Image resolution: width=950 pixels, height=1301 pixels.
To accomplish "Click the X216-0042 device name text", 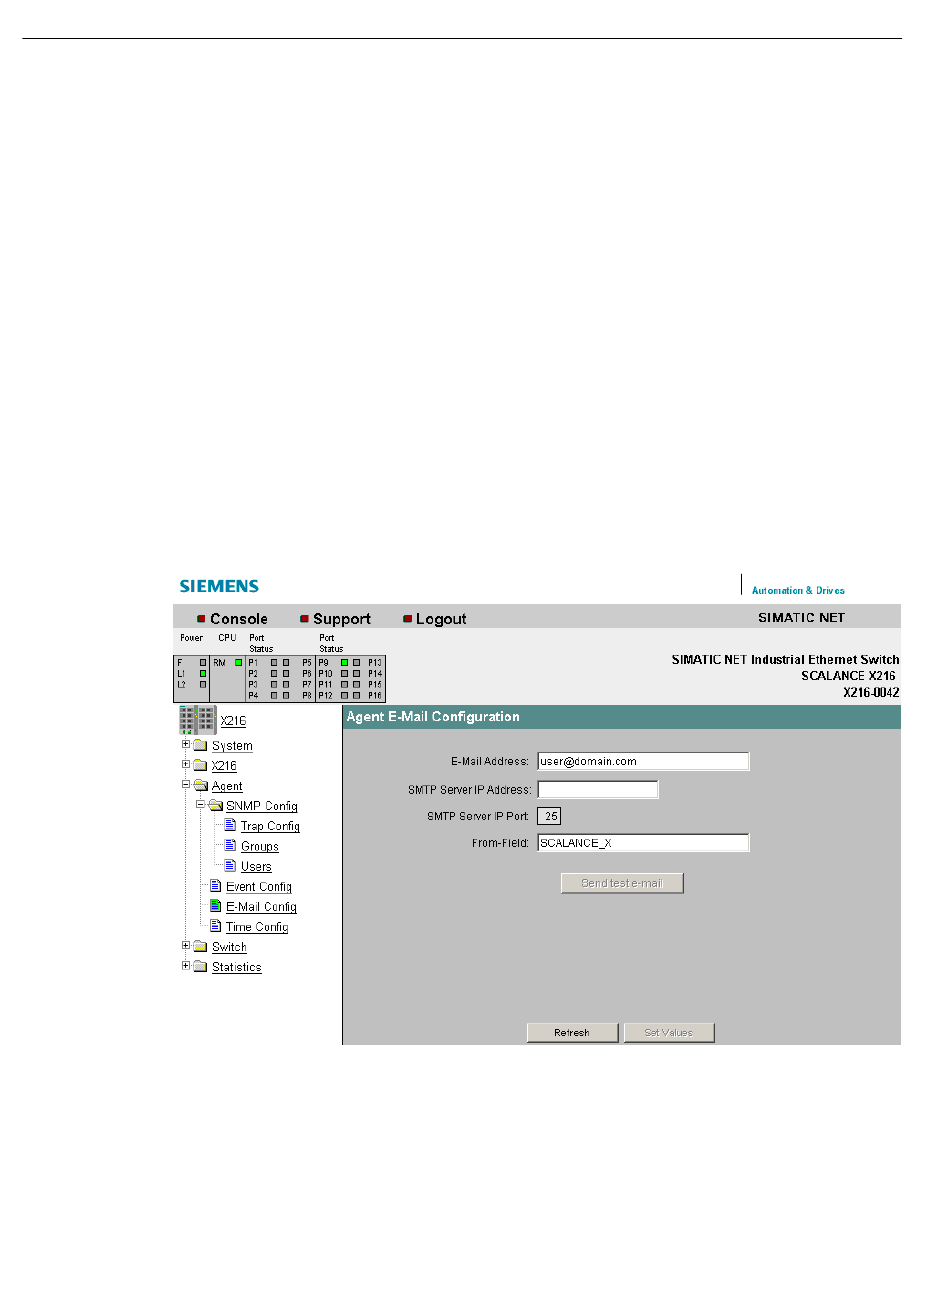I will point(871,692).
